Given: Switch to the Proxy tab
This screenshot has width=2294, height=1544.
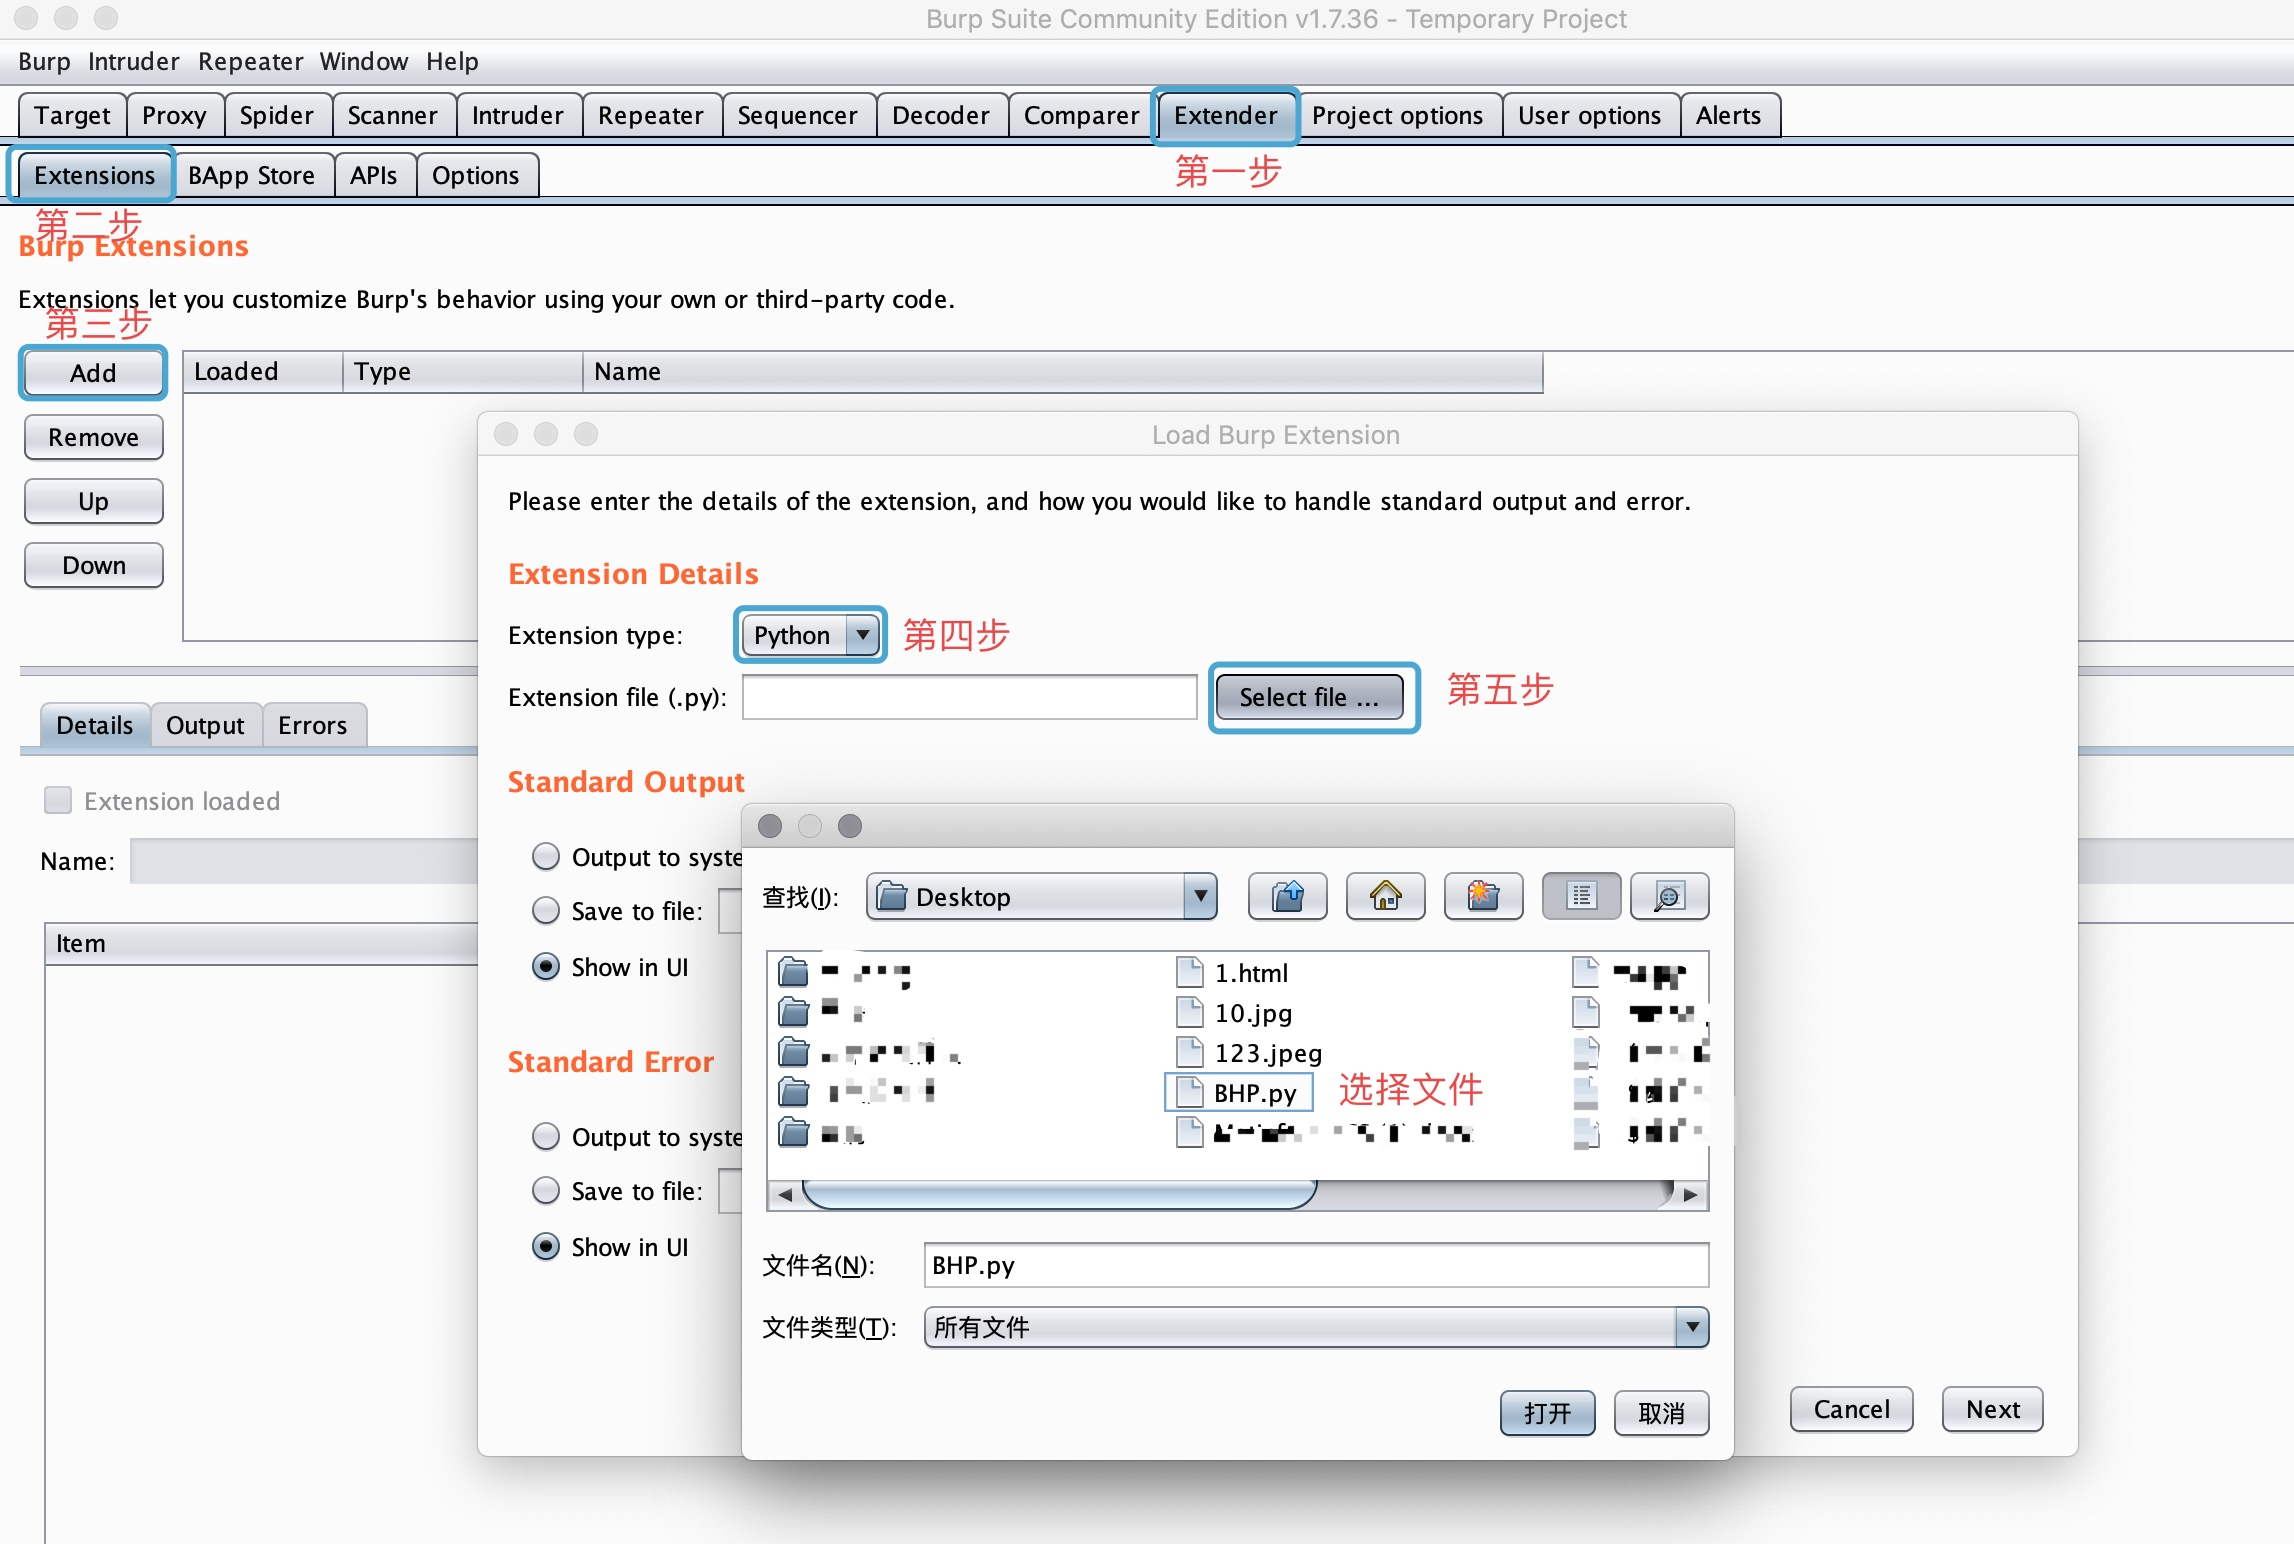Looking at the screenshot, I should 174,115.
